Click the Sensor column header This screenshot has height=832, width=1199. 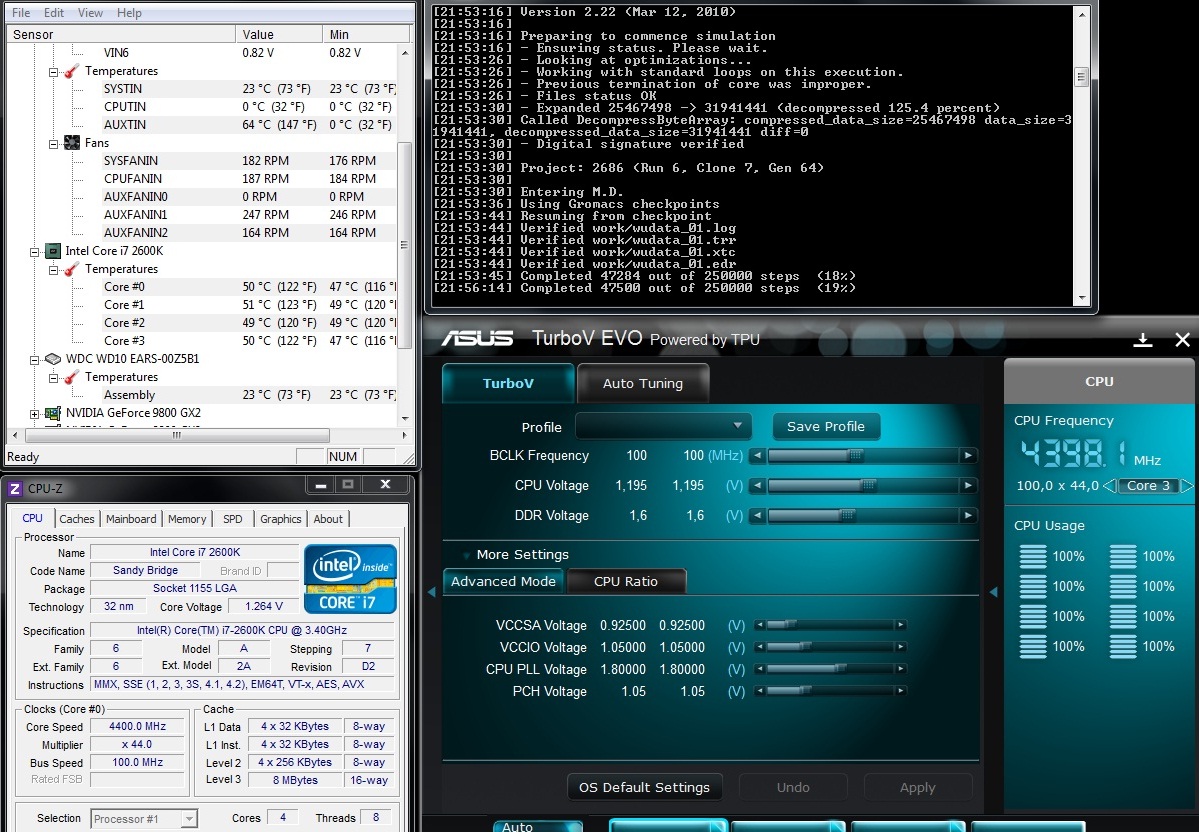point(122,34)
